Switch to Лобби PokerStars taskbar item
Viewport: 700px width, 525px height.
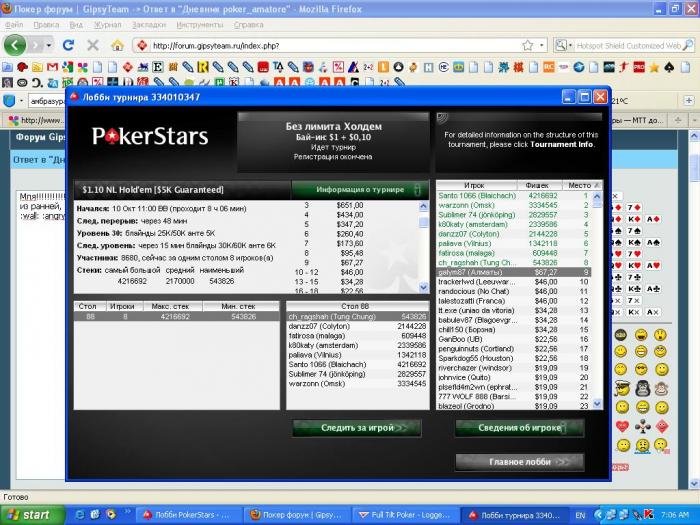click(x=187, y=515)
